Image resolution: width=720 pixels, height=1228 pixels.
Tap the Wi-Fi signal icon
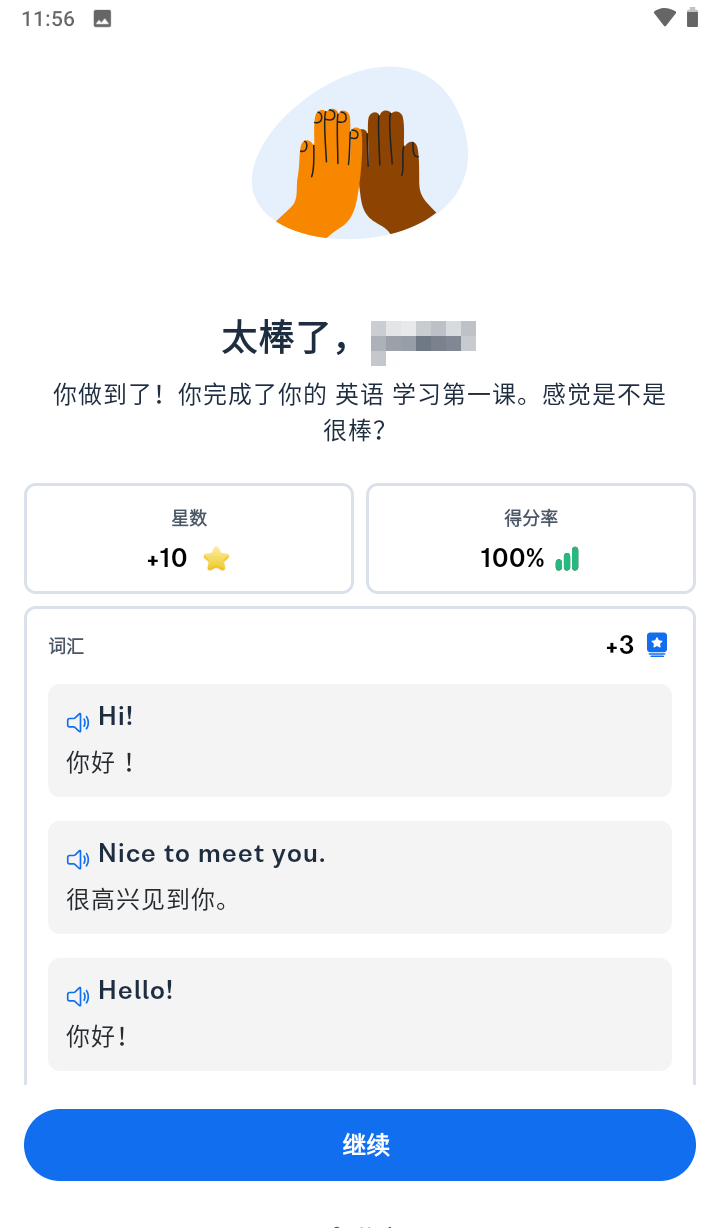click(664, 18)
